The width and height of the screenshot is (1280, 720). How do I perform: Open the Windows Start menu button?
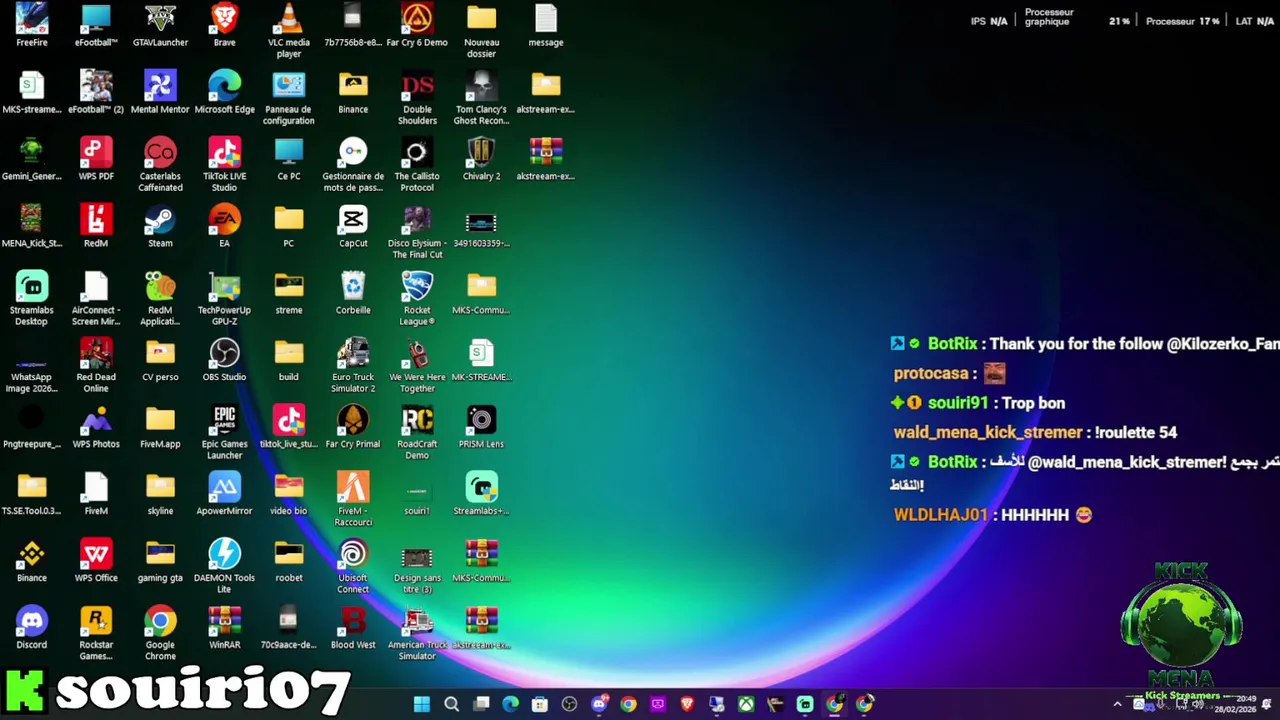point(422,704)
